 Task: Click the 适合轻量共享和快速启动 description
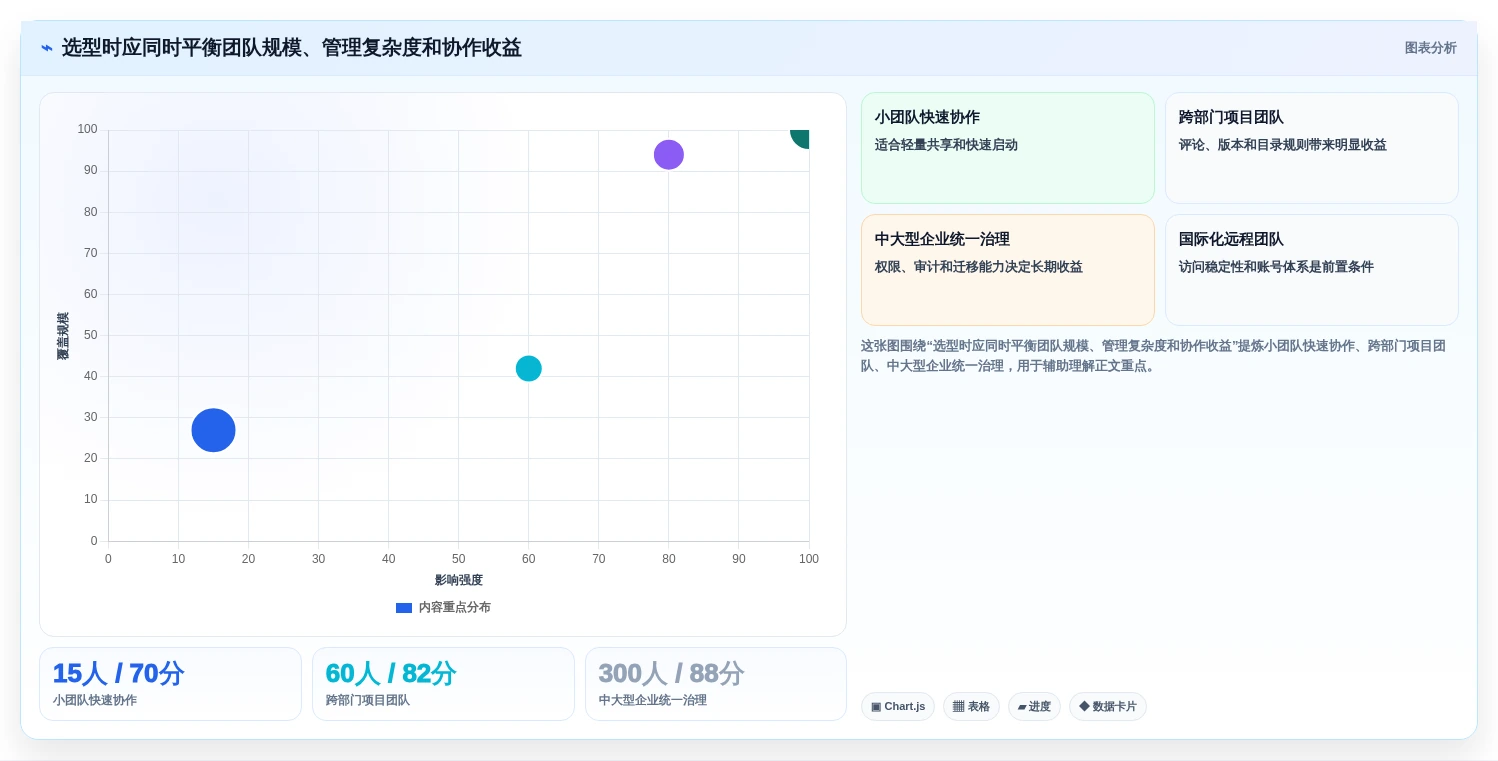click(946, 145)
